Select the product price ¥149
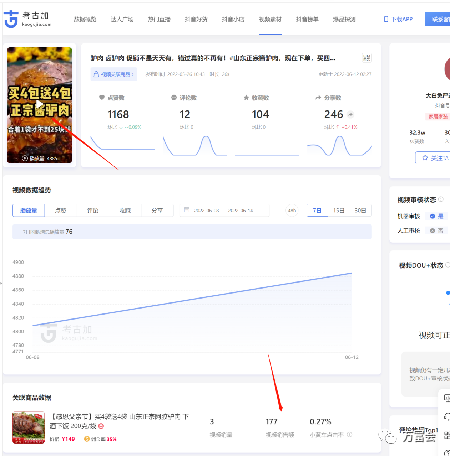Screen dimensions: 450x457 (68, 439)
